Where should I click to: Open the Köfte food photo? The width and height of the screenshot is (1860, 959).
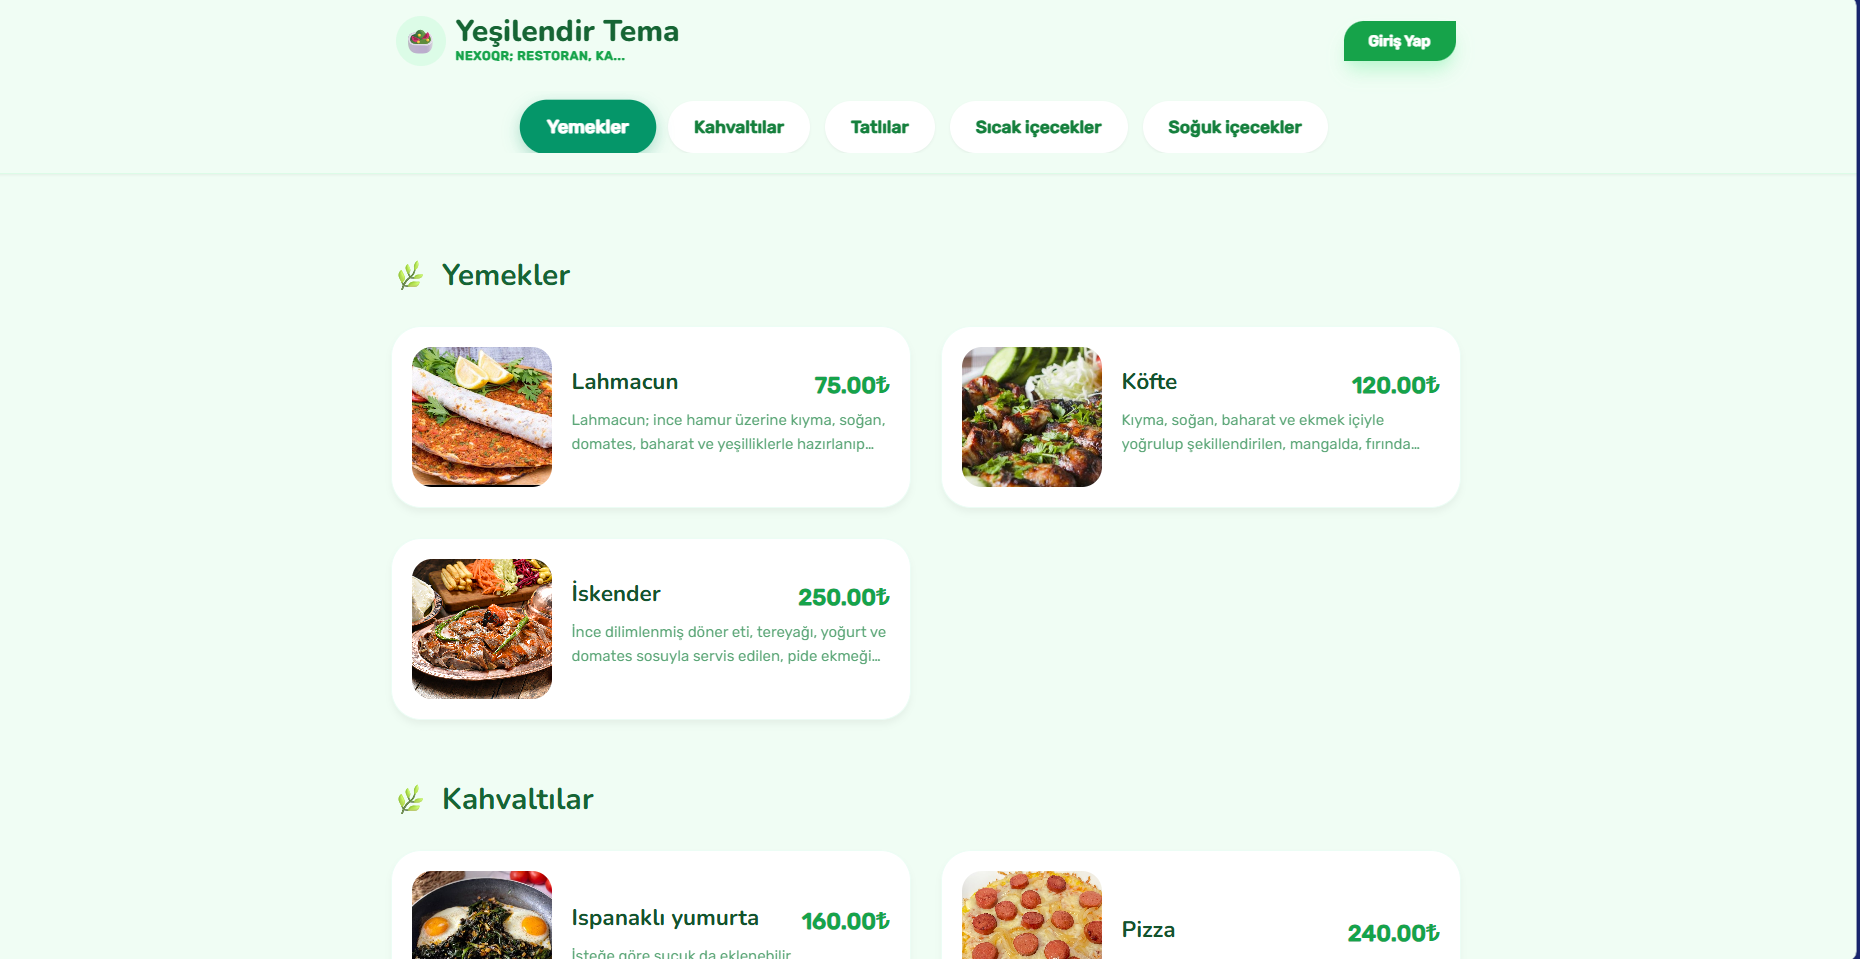1032,417
